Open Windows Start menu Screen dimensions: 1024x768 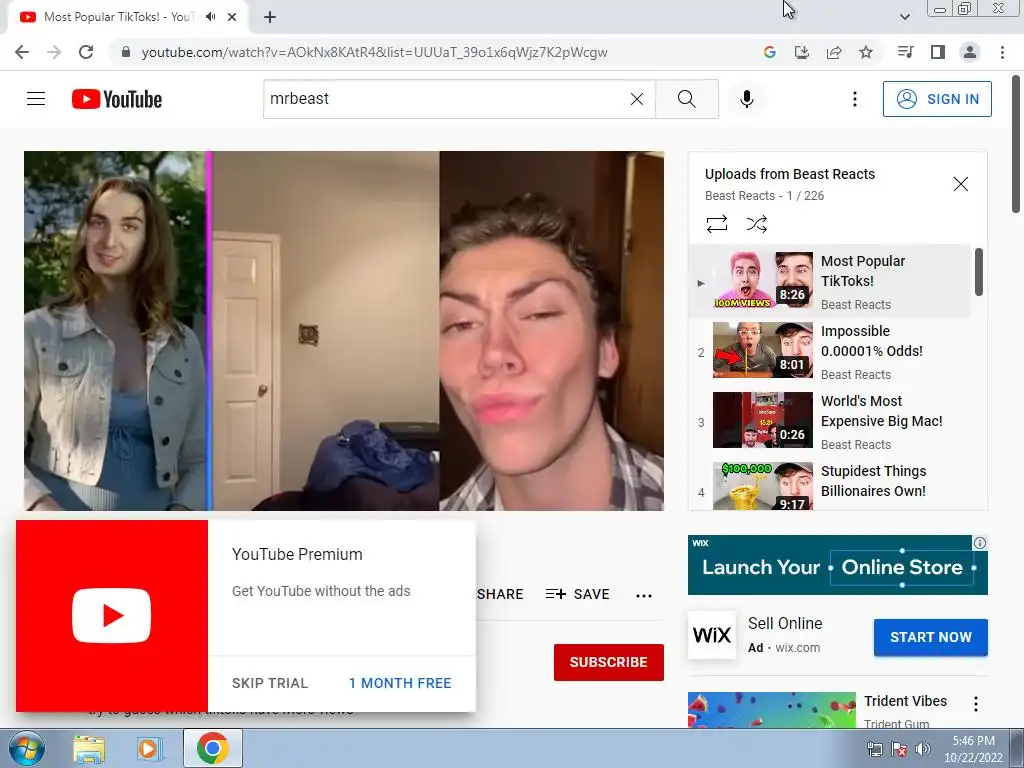pos(26,748)
